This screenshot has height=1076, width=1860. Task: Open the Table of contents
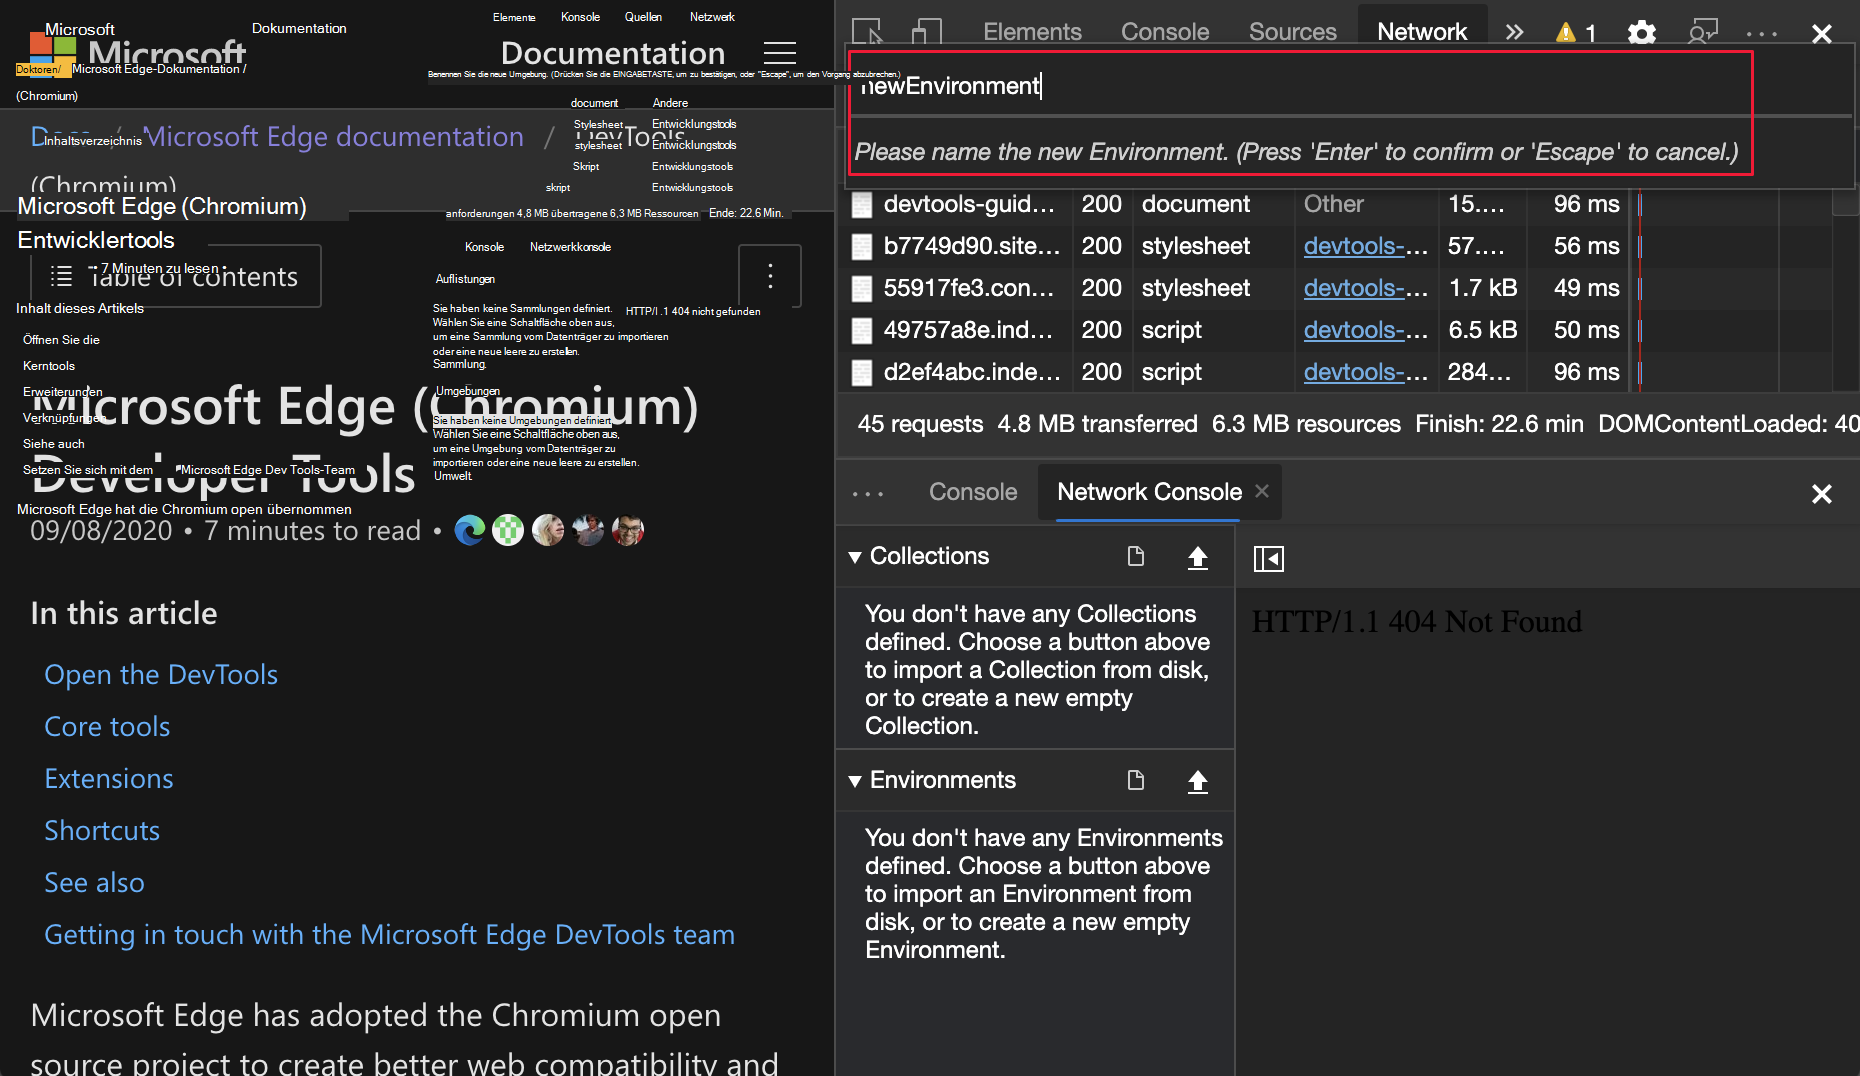(176, 276)
